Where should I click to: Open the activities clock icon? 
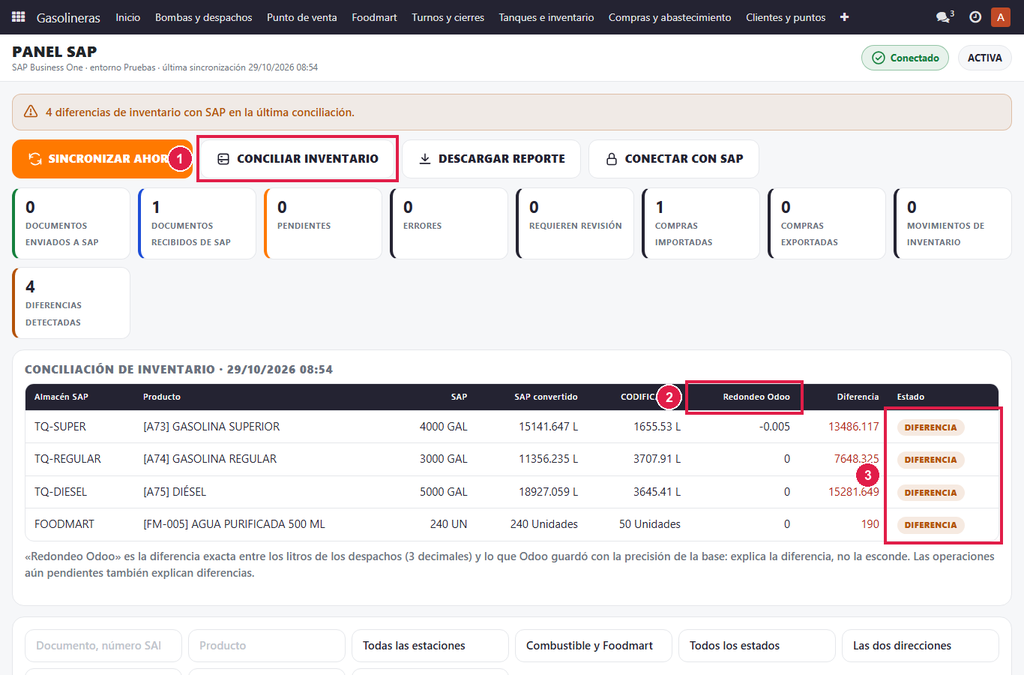pyautogui.click(x=975, y=17)
